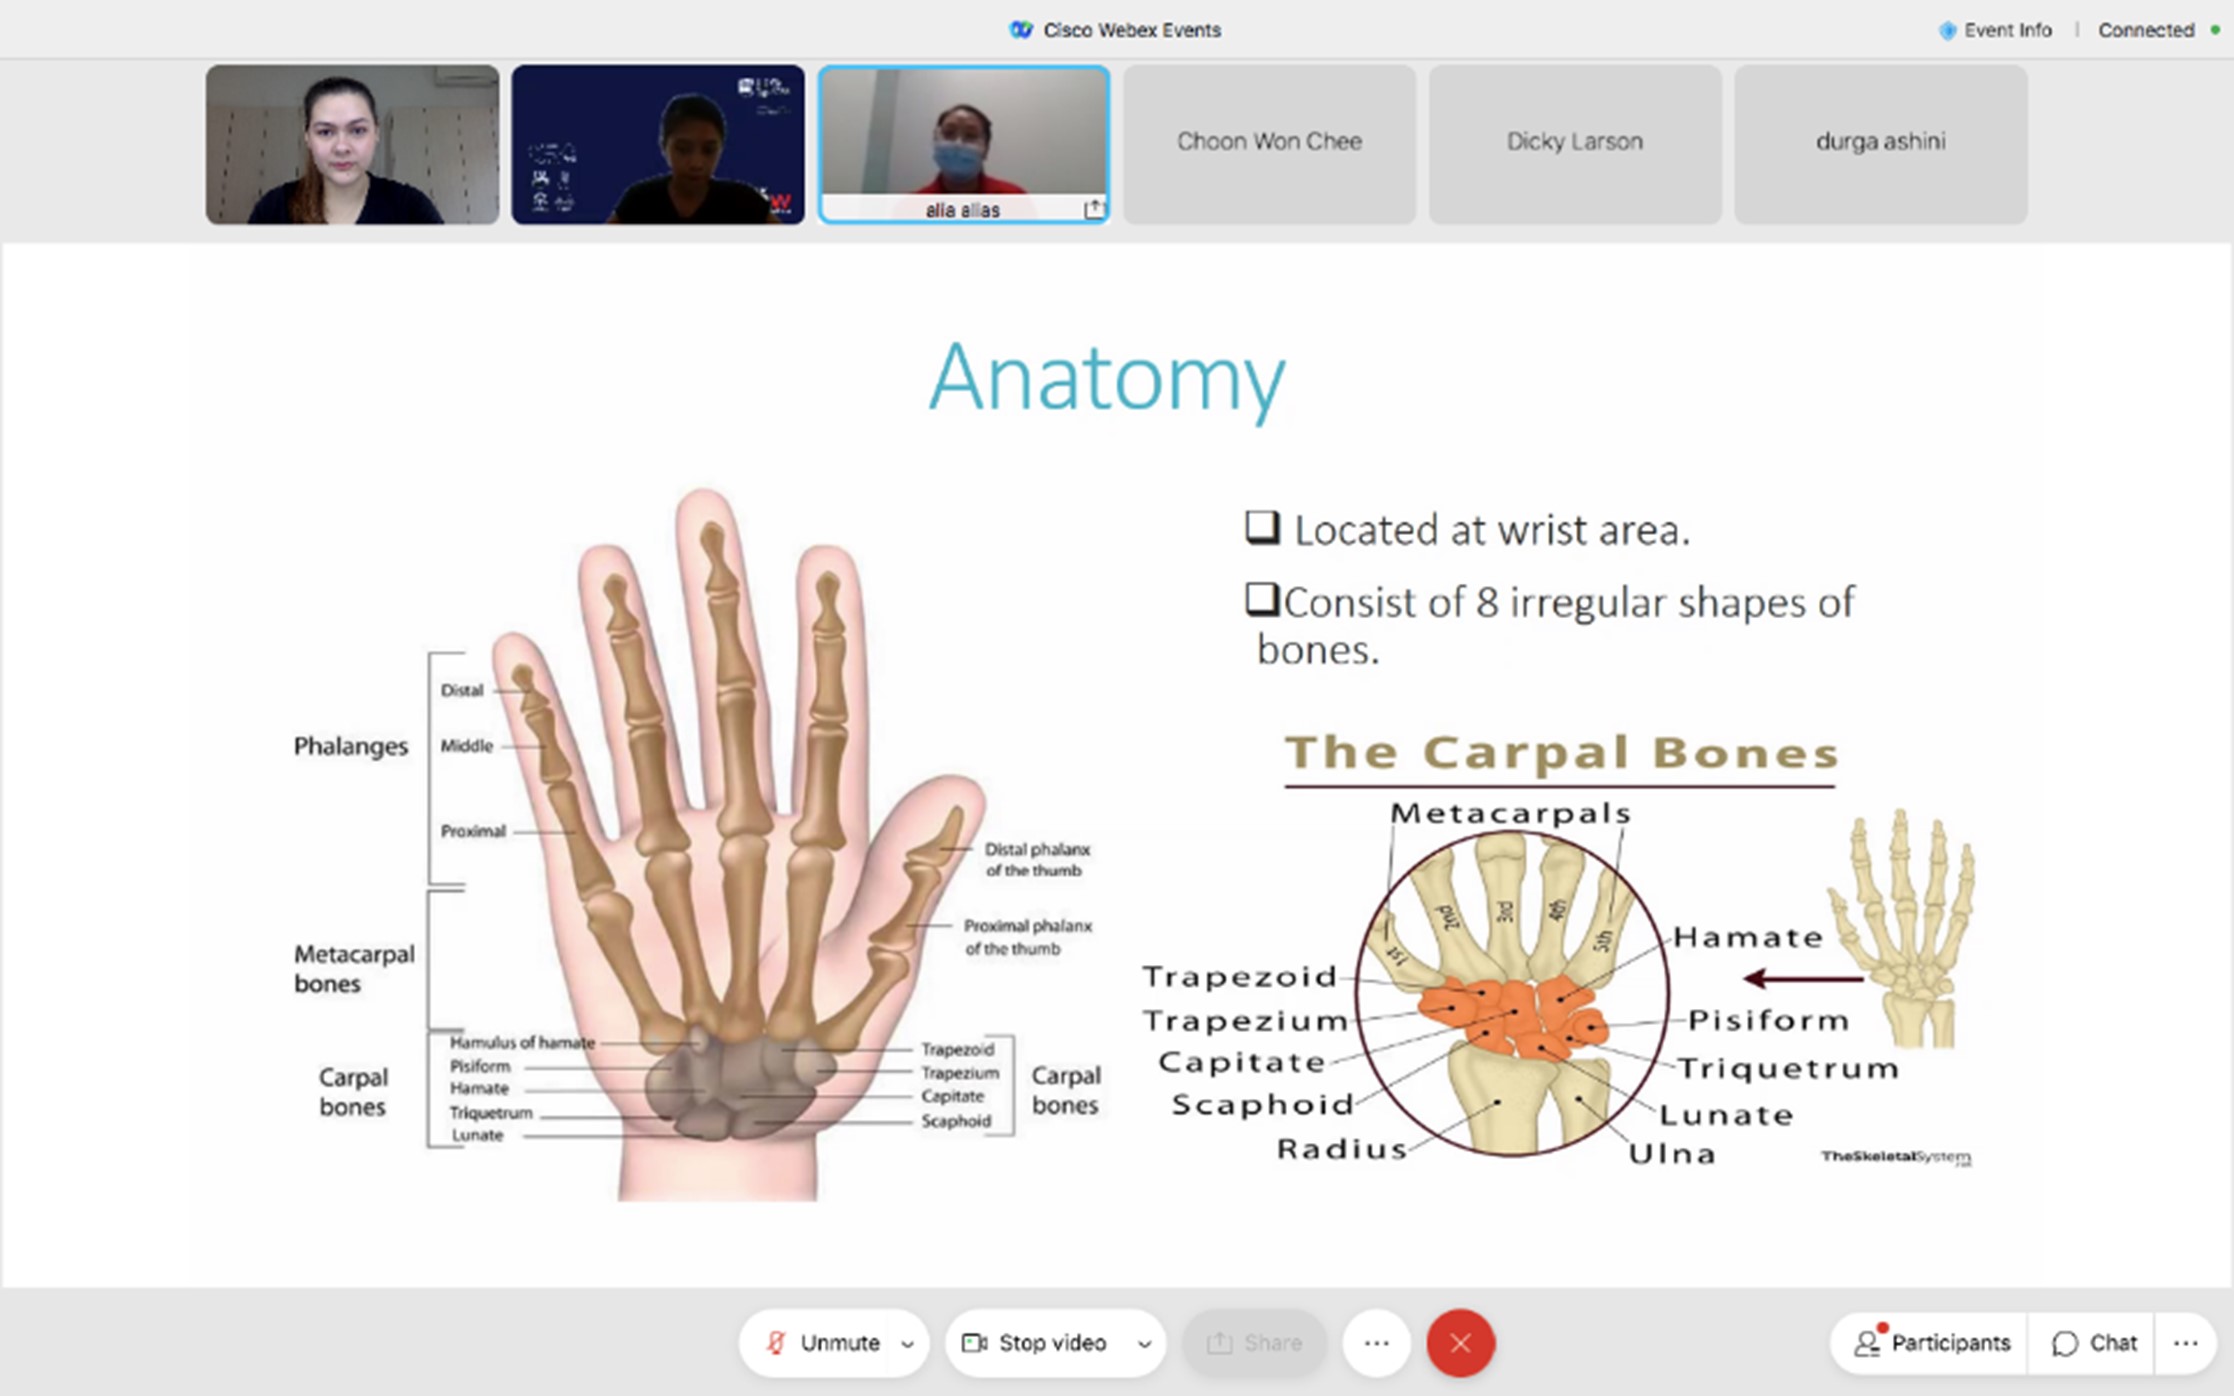This screenshot has width=2234, height=1396.
Task: Click the Event Info shield icon
Action: 1947,30
